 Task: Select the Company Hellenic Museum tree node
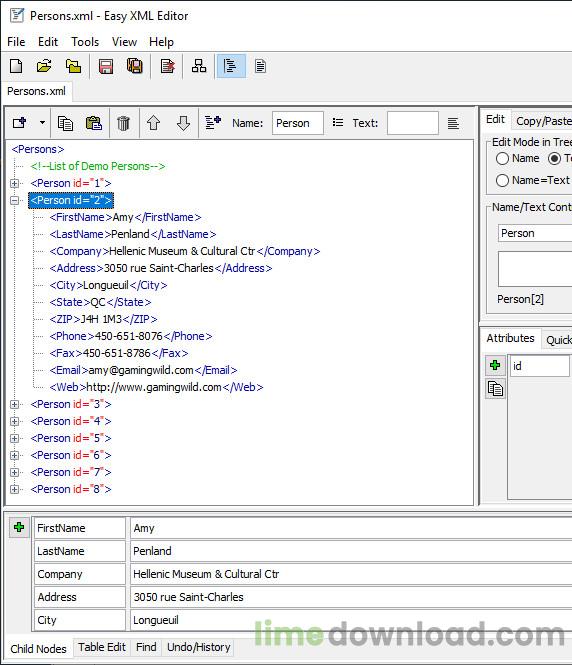[x=185, y=251]
